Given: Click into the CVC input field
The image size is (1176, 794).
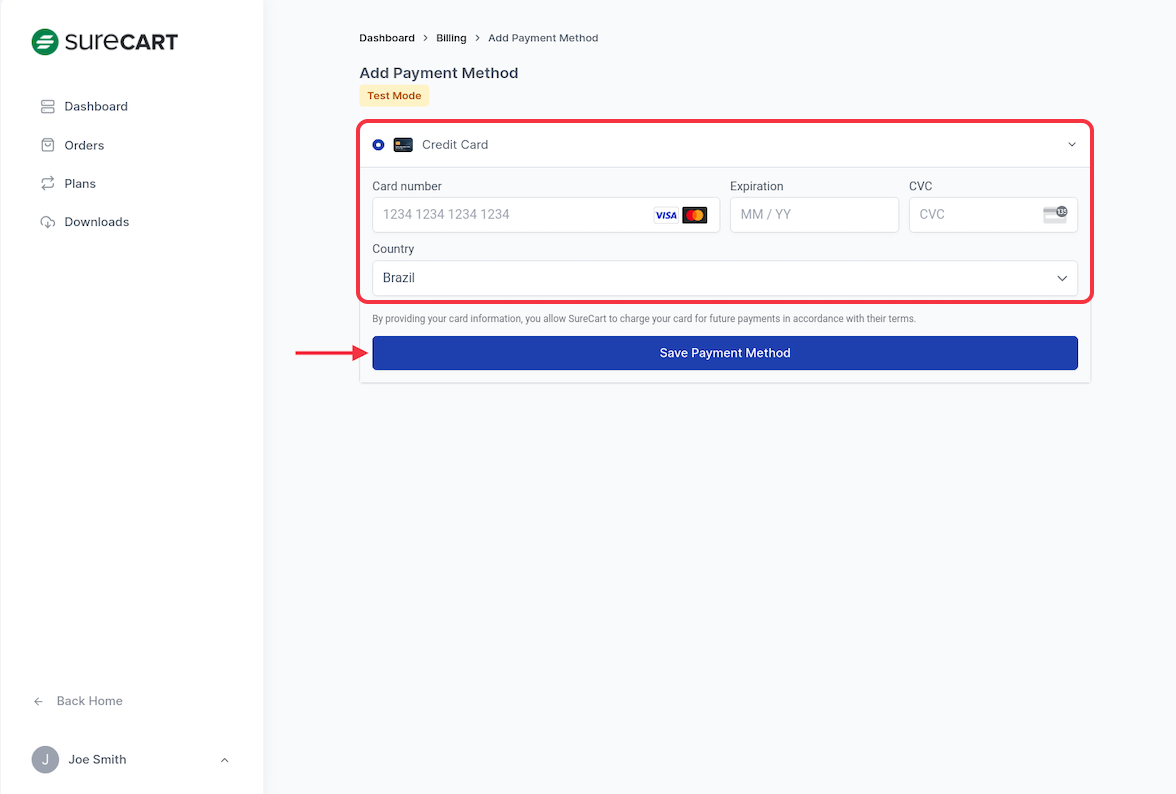Looking at the screenshot, I should click(975, 215).
